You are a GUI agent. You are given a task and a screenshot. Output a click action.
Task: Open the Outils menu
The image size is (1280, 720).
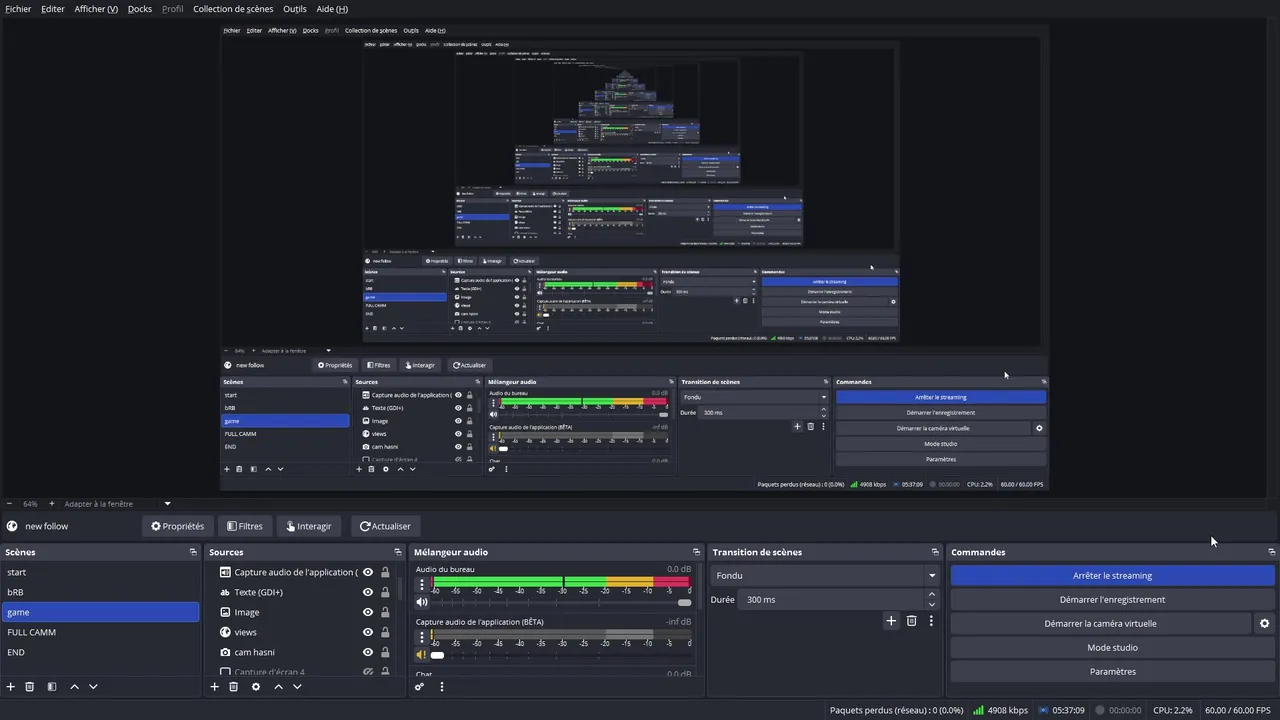click(x=295, y=9)
